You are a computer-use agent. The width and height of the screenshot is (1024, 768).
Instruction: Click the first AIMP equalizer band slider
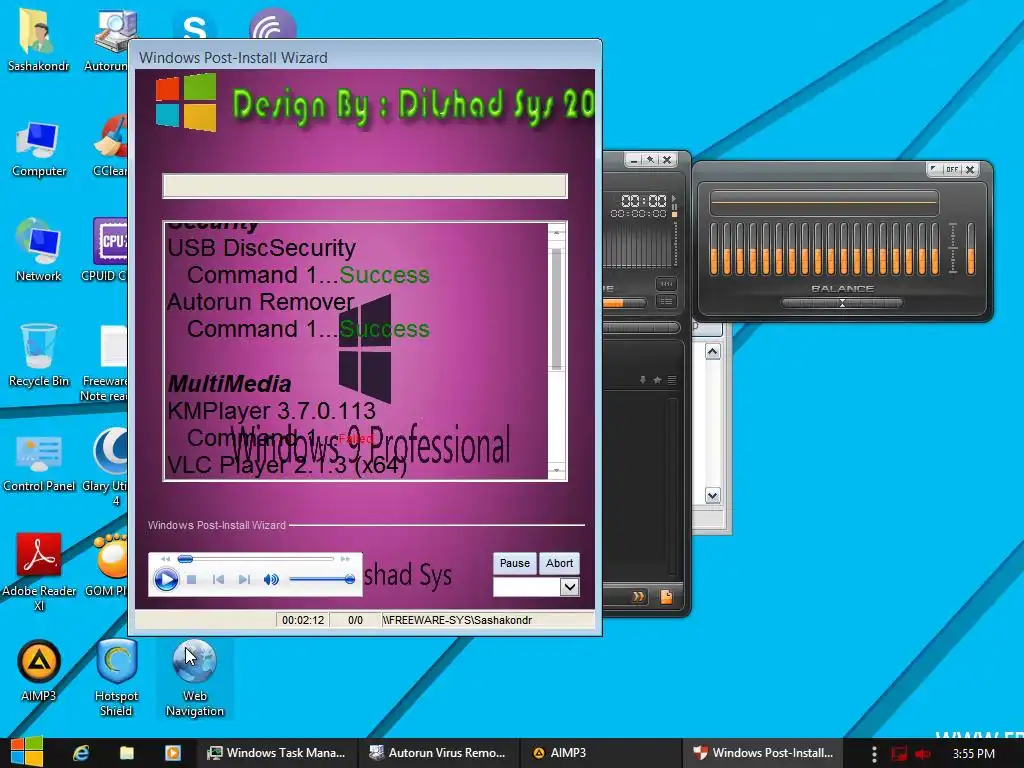tap(714, 249)
